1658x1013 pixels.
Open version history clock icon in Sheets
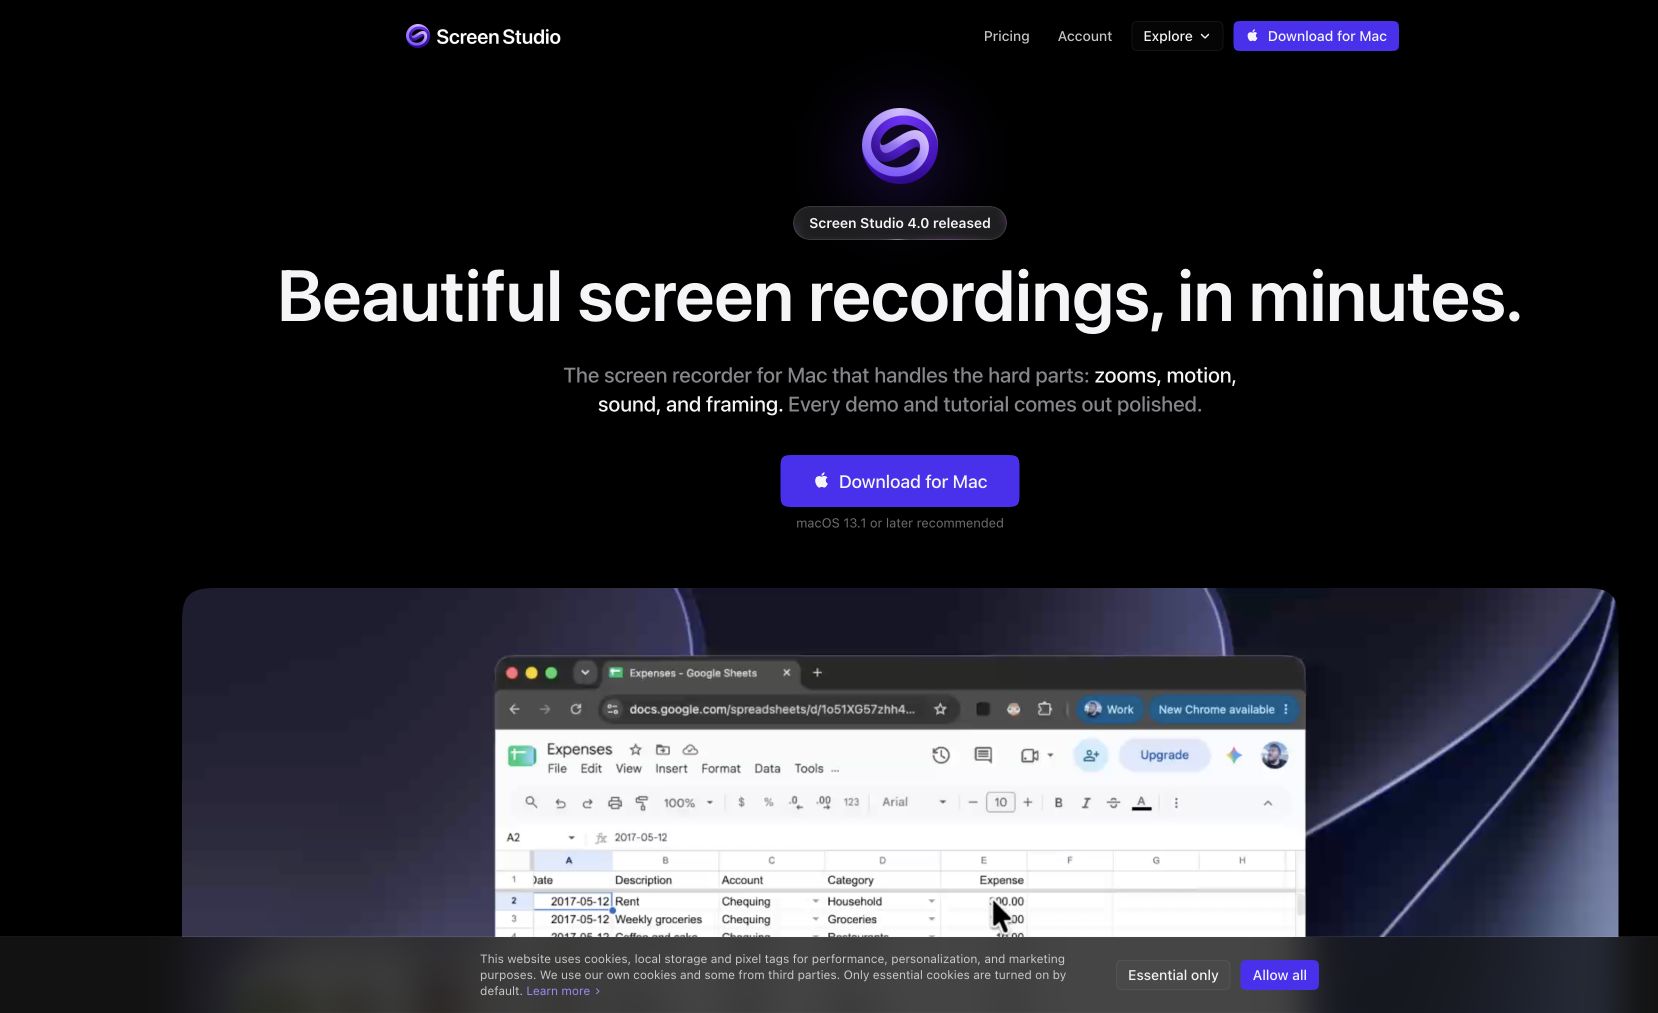(x=941, y=755)
